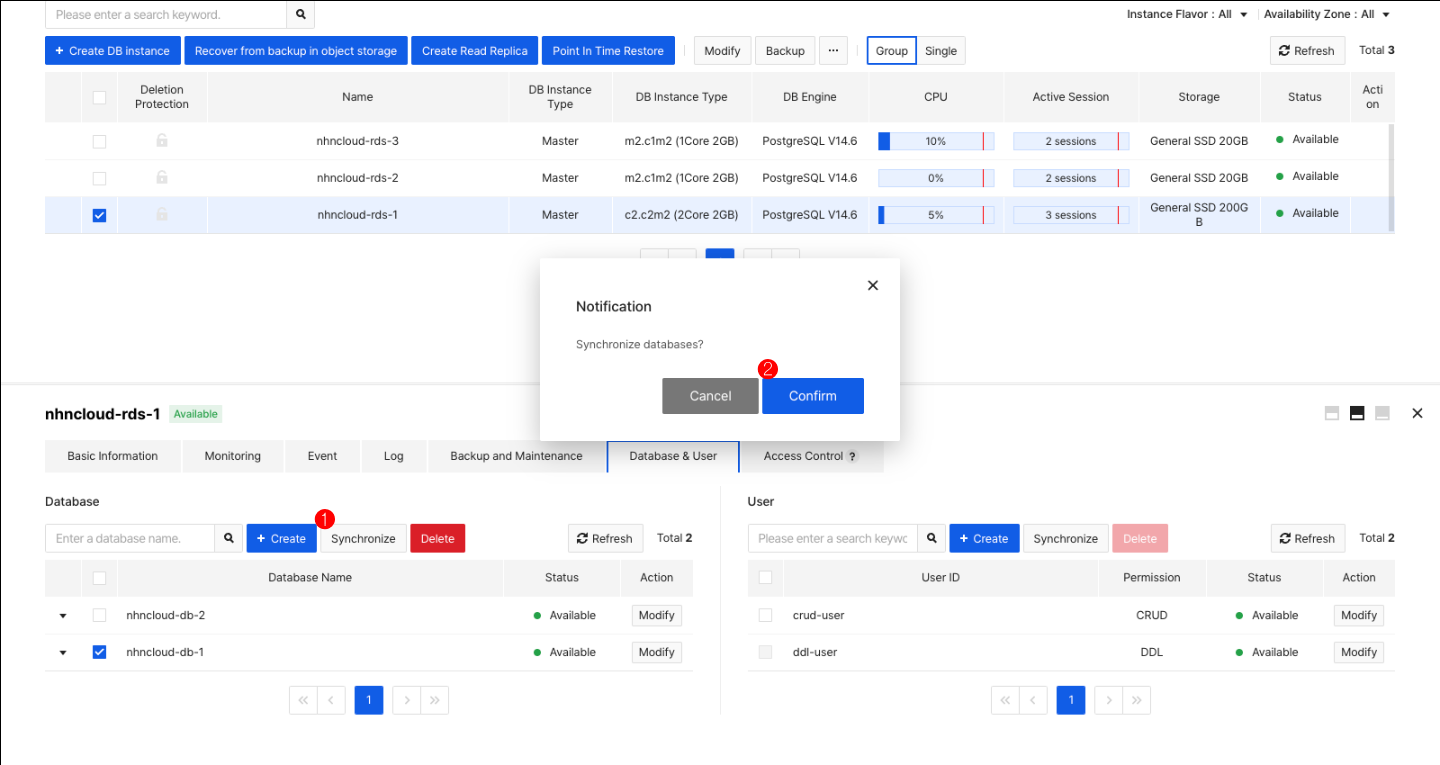1440x765 pixels.
Task: Open Backup and Maintenance tab
Action: (516, 456)
